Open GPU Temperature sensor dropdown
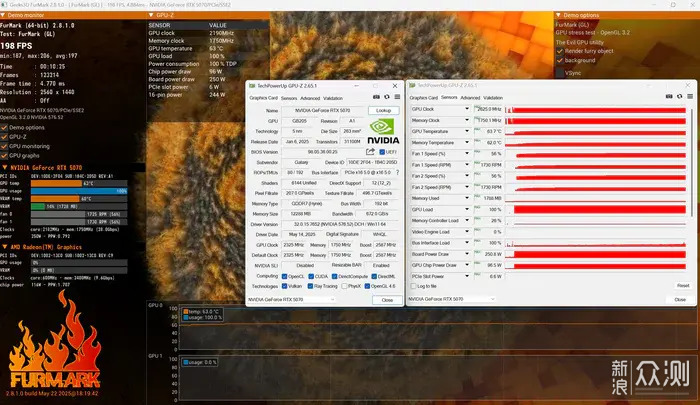 point(467,131)
